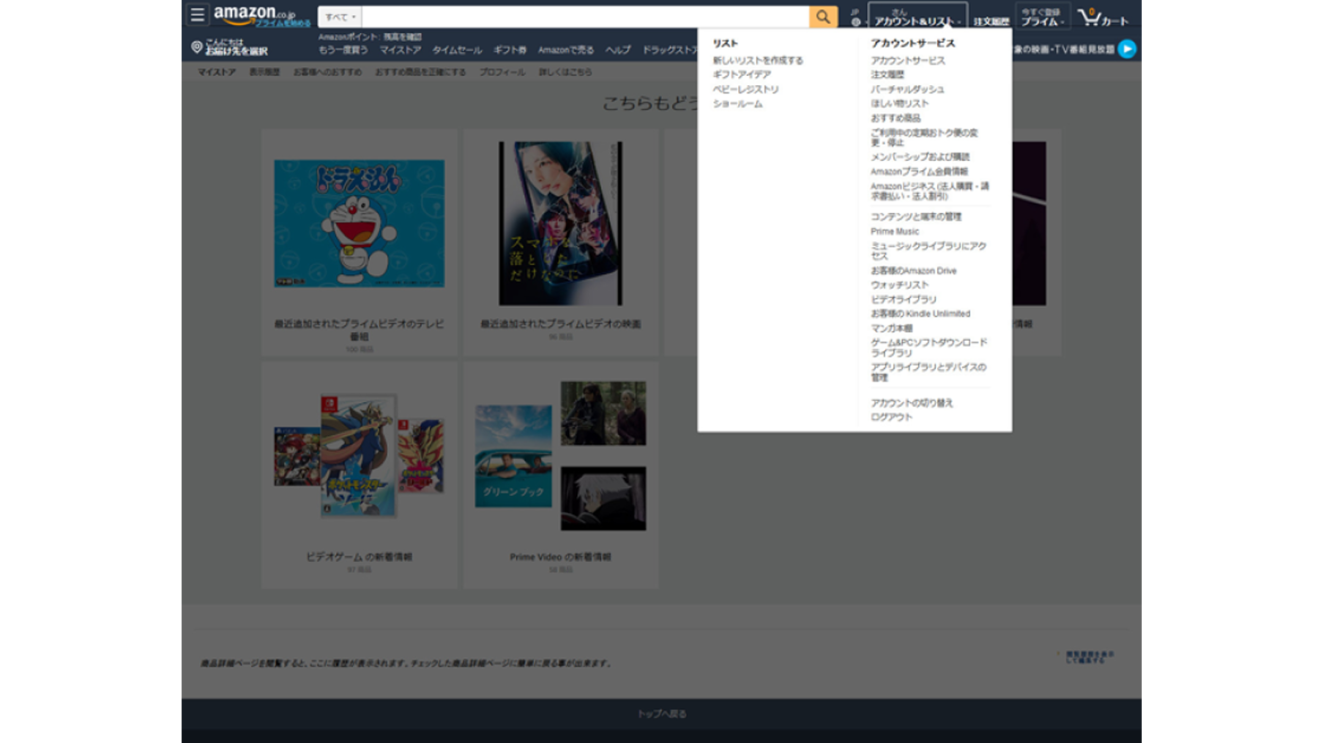Click トップへ戻る footer bar
The image size is (1320, 743).
(x=661, y=714)
